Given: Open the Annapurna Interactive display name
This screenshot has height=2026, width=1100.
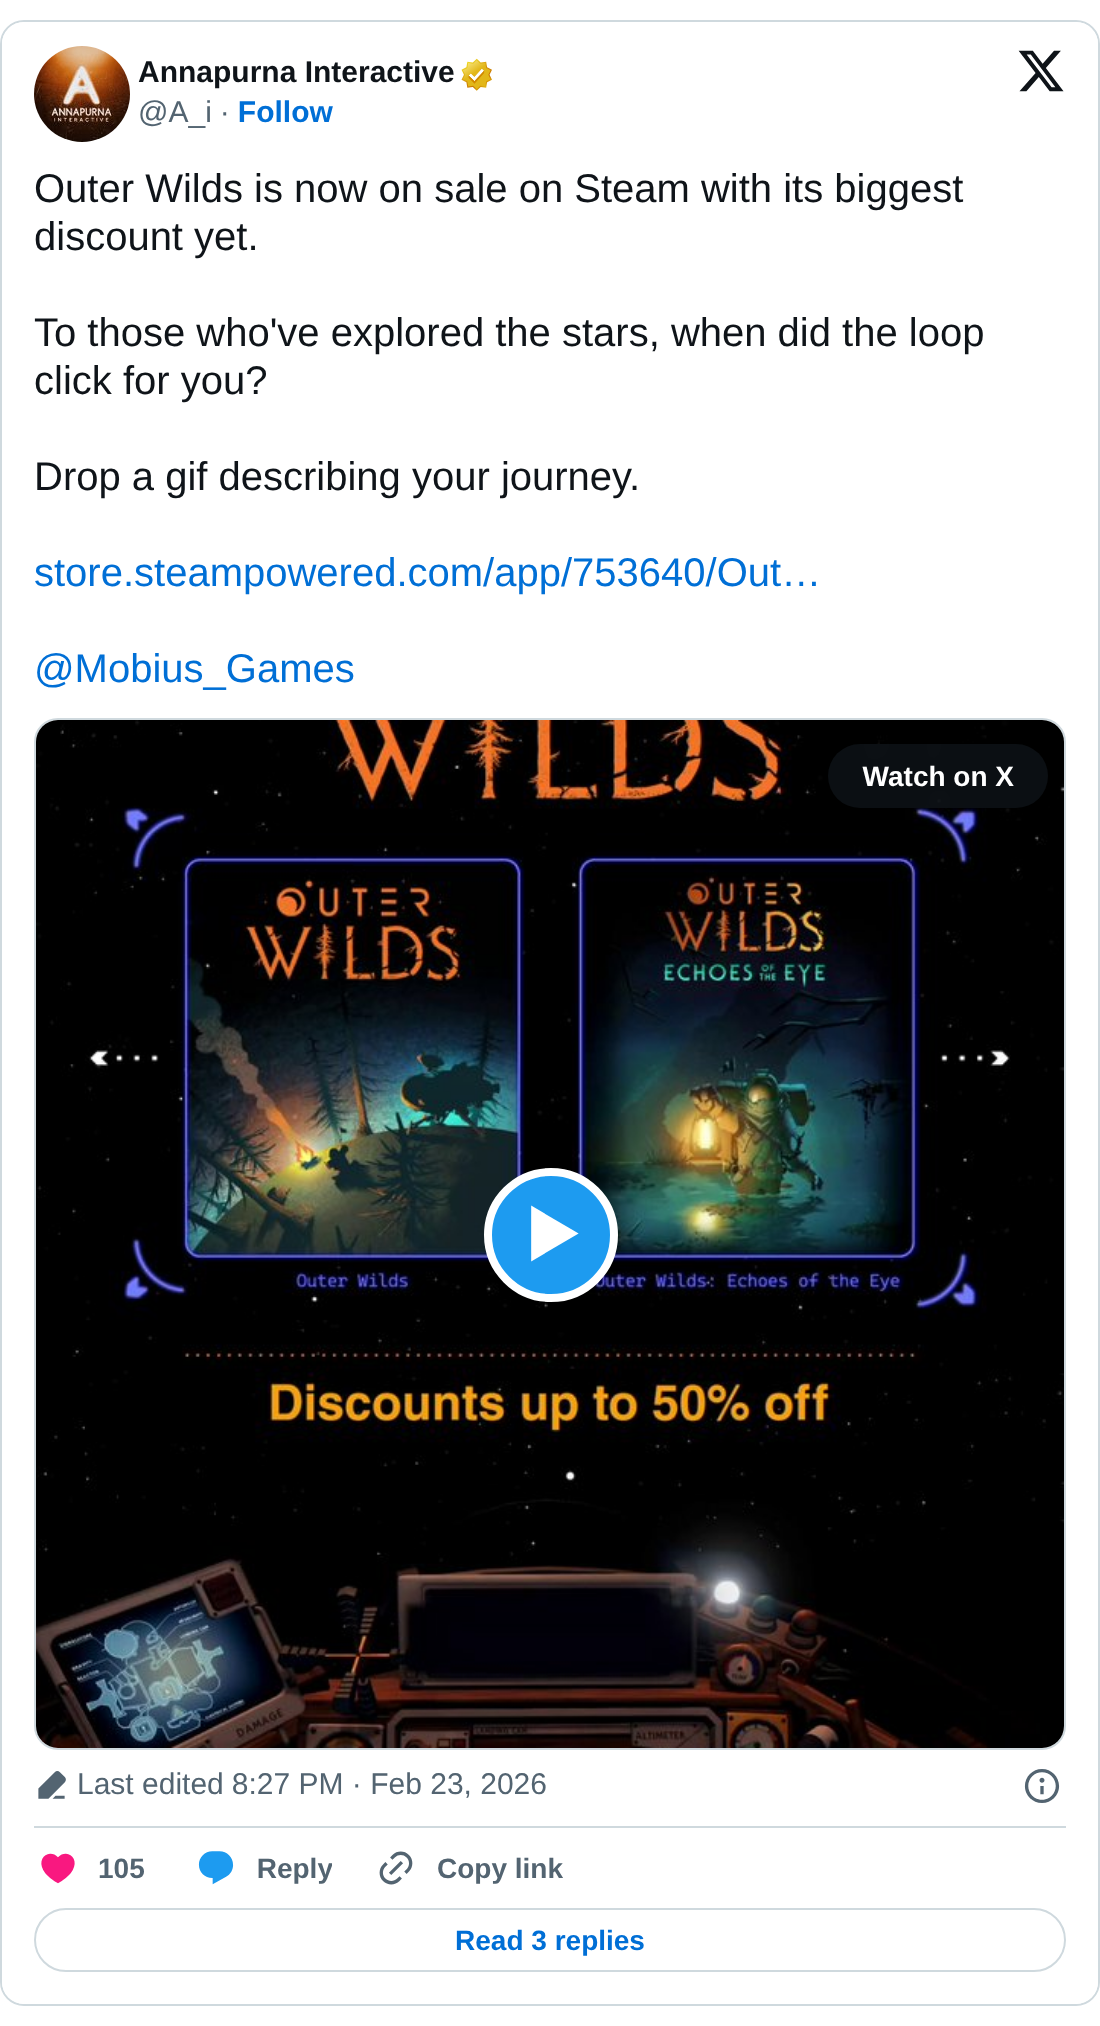Looking at the screenshot, I should [x=296, y=72].
